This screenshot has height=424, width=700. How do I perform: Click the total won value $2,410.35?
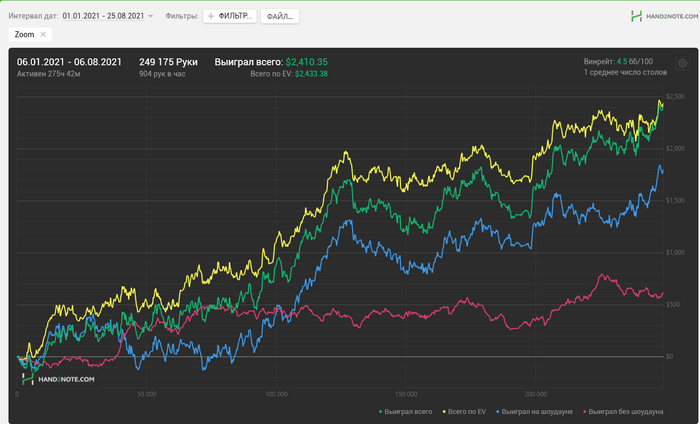click(x=307, y=62)
